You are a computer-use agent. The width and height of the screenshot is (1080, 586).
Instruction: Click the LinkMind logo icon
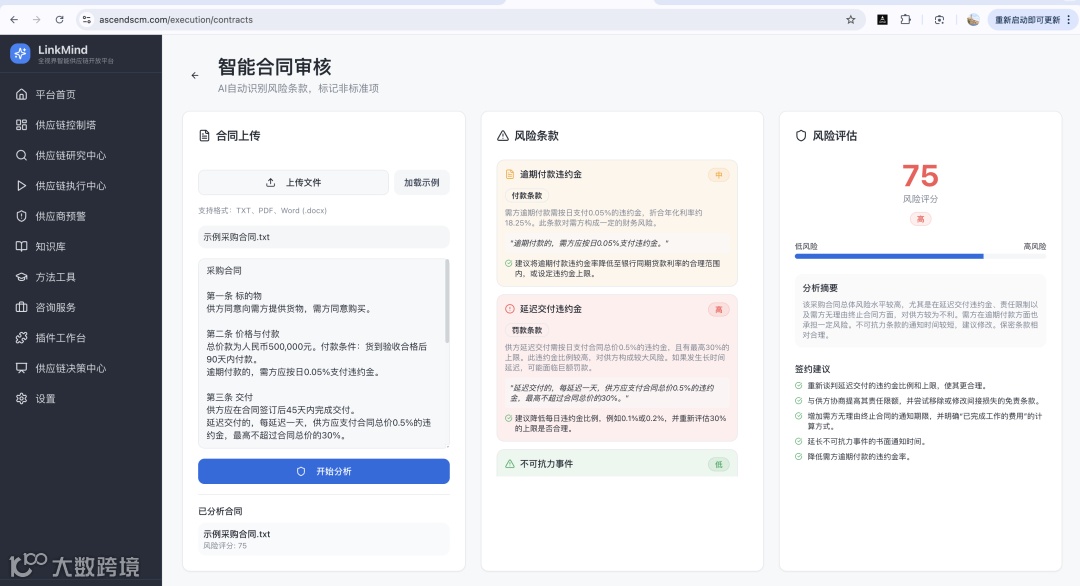tap(20, 53)
